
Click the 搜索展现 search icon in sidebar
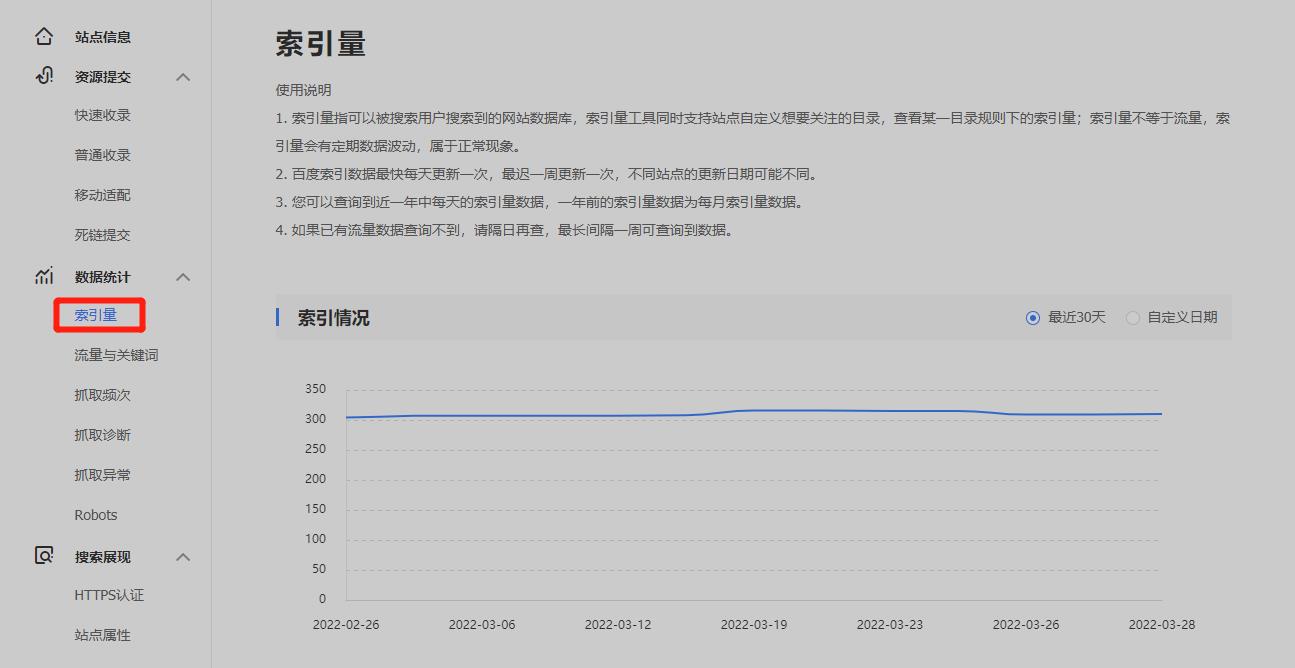tap(44, 556)
